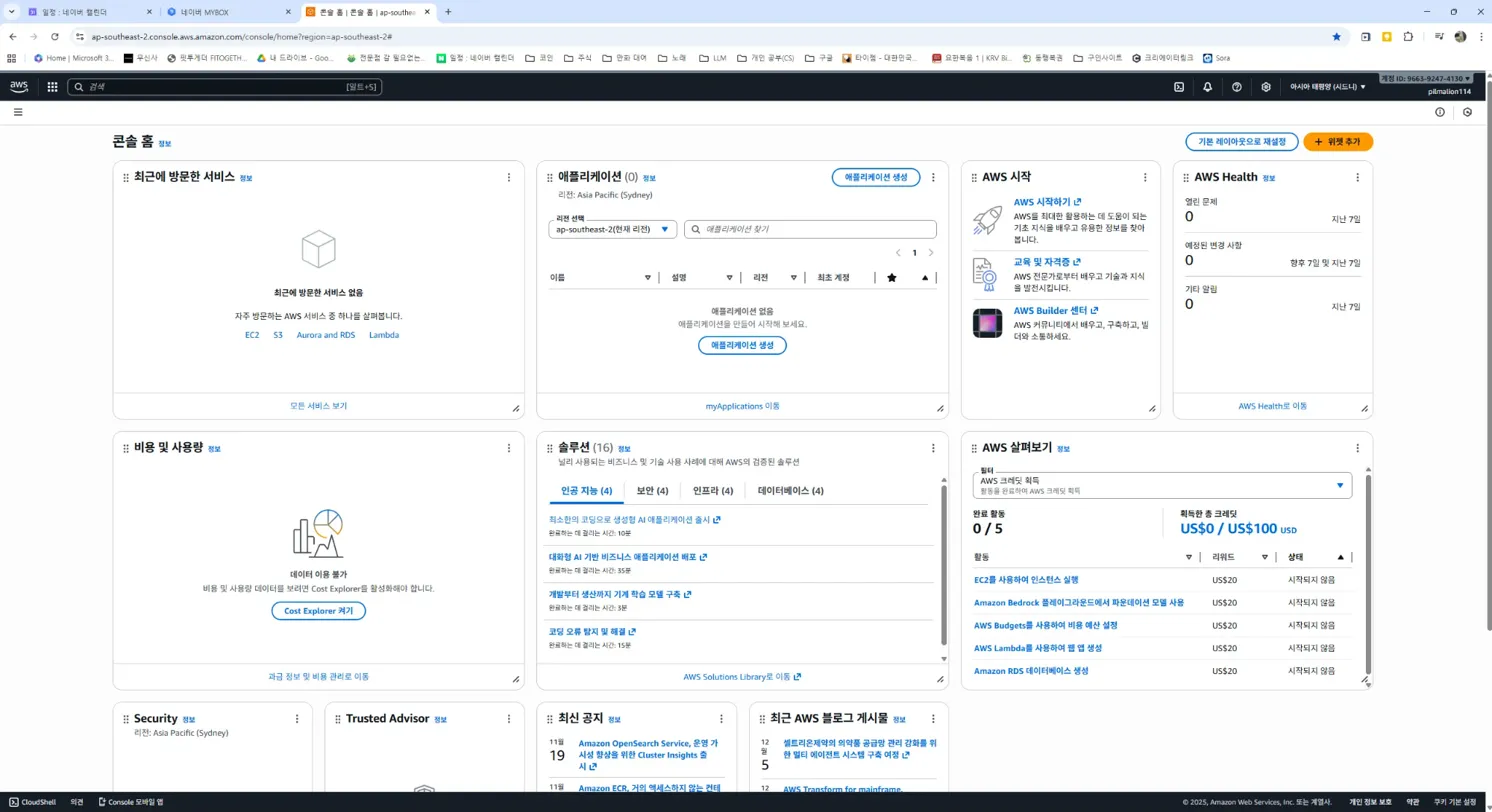Open 쿠키 기본 설정 in the footer
Image resolution: width=1492 pixels, height=812 pixels.
1455,802
